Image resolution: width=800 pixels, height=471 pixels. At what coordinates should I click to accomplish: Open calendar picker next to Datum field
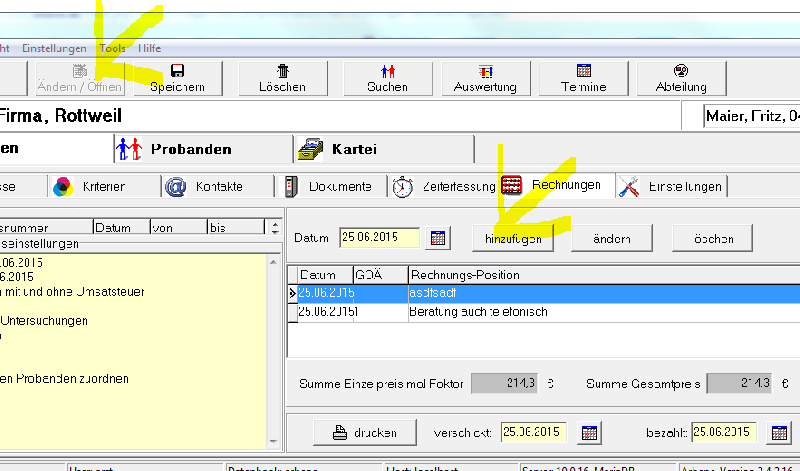coord(438,238)
